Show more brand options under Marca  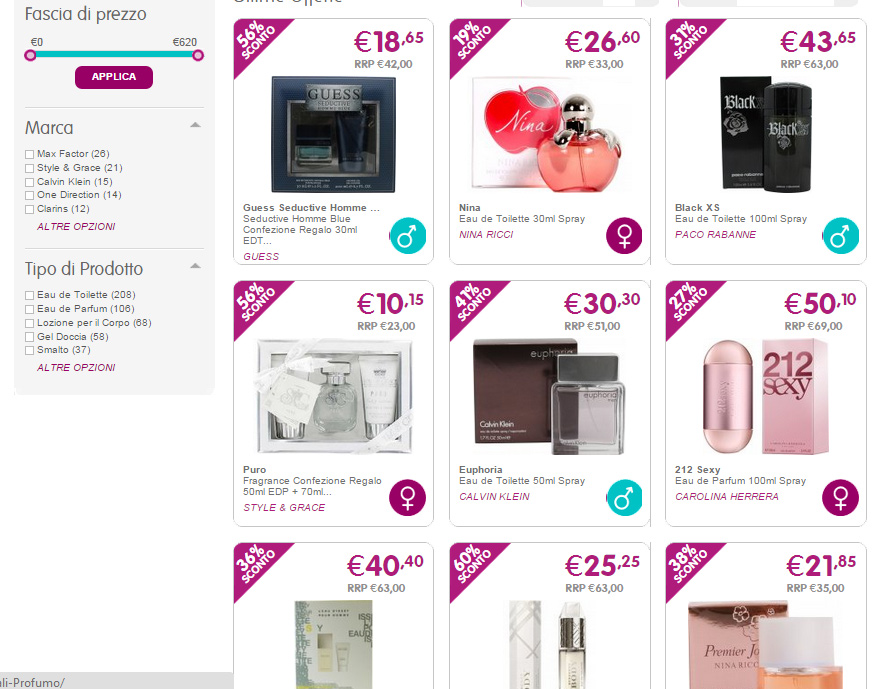76,227
